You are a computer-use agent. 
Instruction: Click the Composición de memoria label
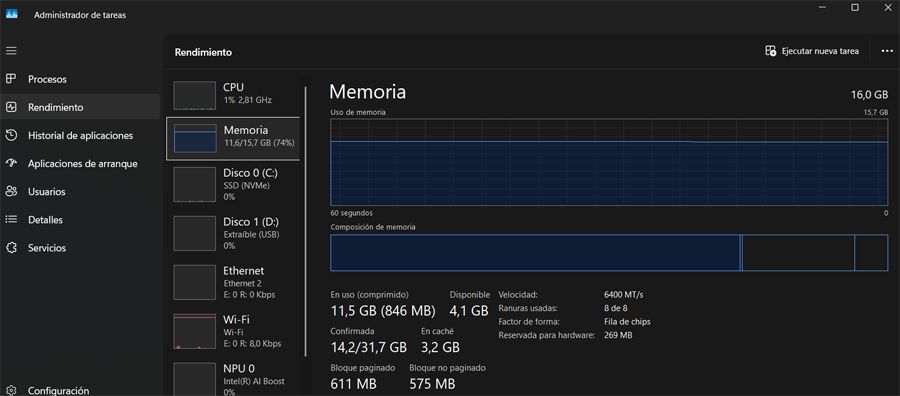click(373, 227)
